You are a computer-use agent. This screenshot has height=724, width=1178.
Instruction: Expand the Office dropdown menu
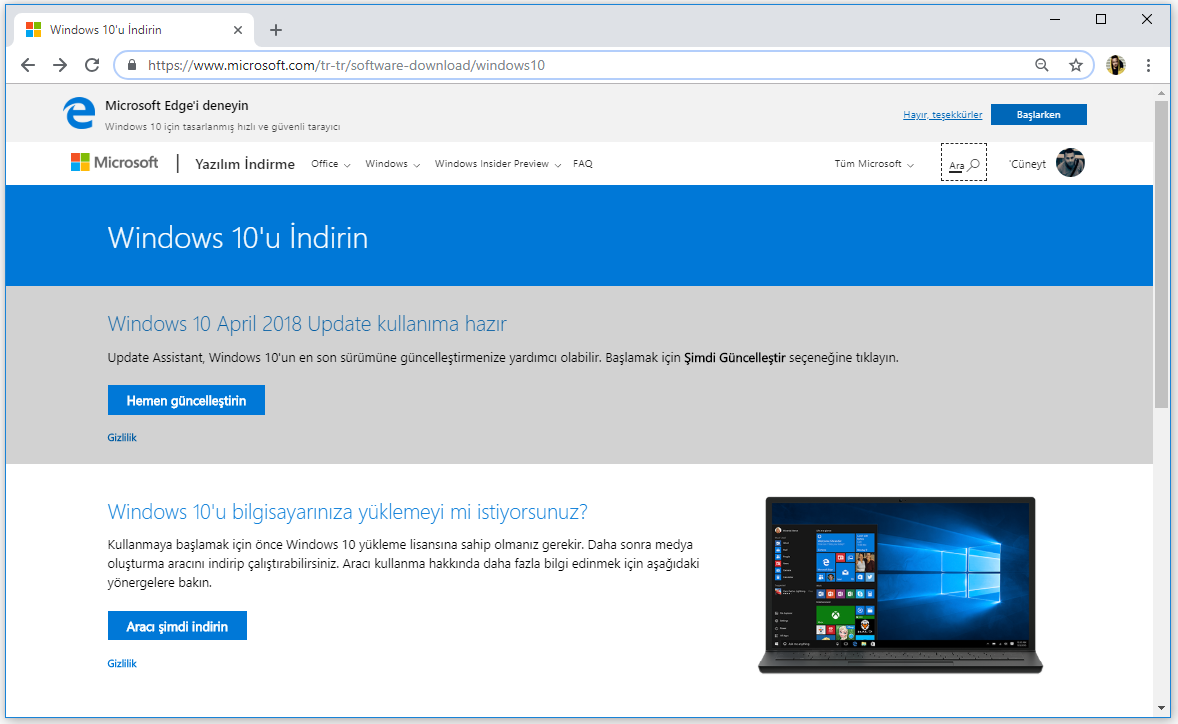[x=330, y=164]
